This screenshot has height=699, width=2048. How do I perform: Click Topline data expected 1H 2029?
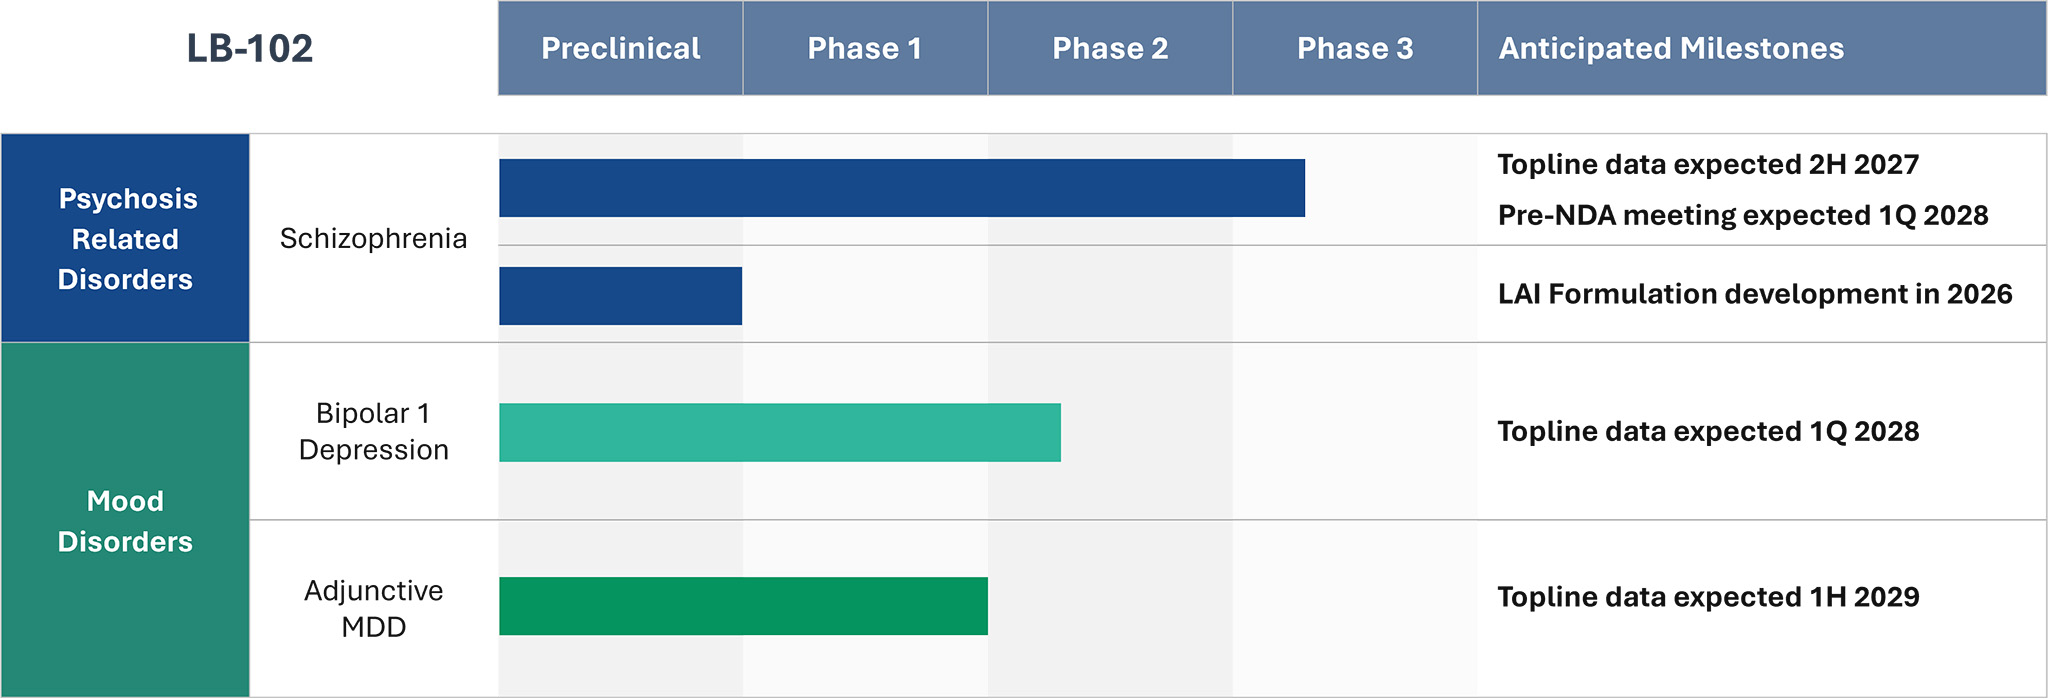(x=1708, y=597)
